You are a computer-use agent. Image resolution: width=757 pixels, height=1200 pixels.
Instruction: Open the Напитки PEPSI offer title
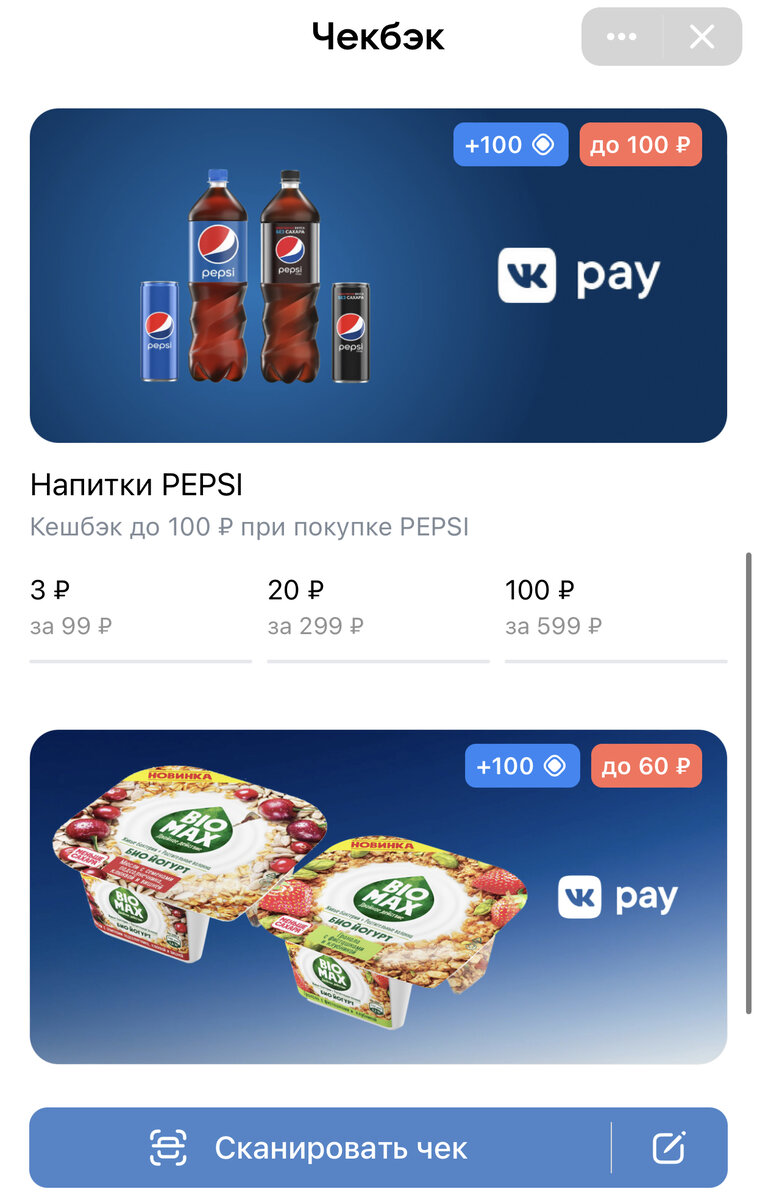click(x=137, y=485)
